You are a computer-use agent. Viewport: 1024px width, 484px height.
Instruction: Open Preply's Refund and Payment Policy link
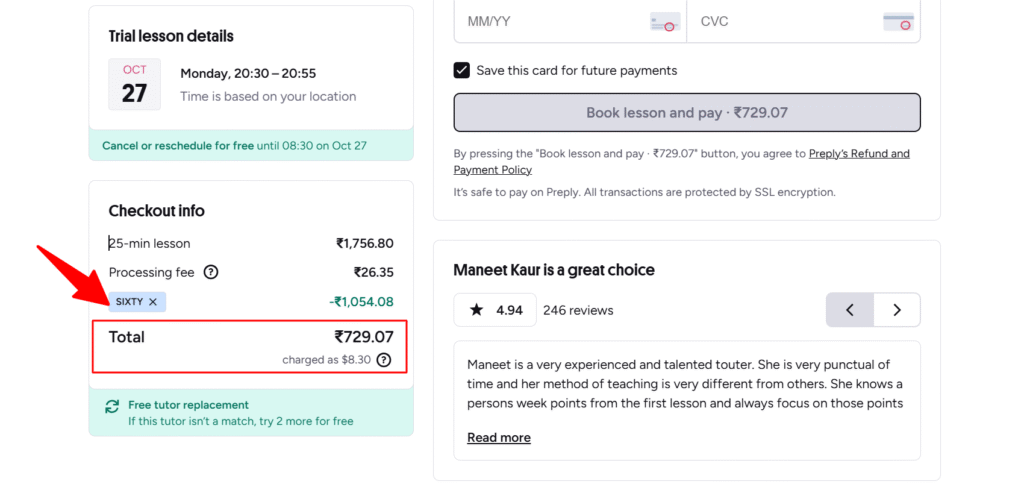click(x=860, y=154)
